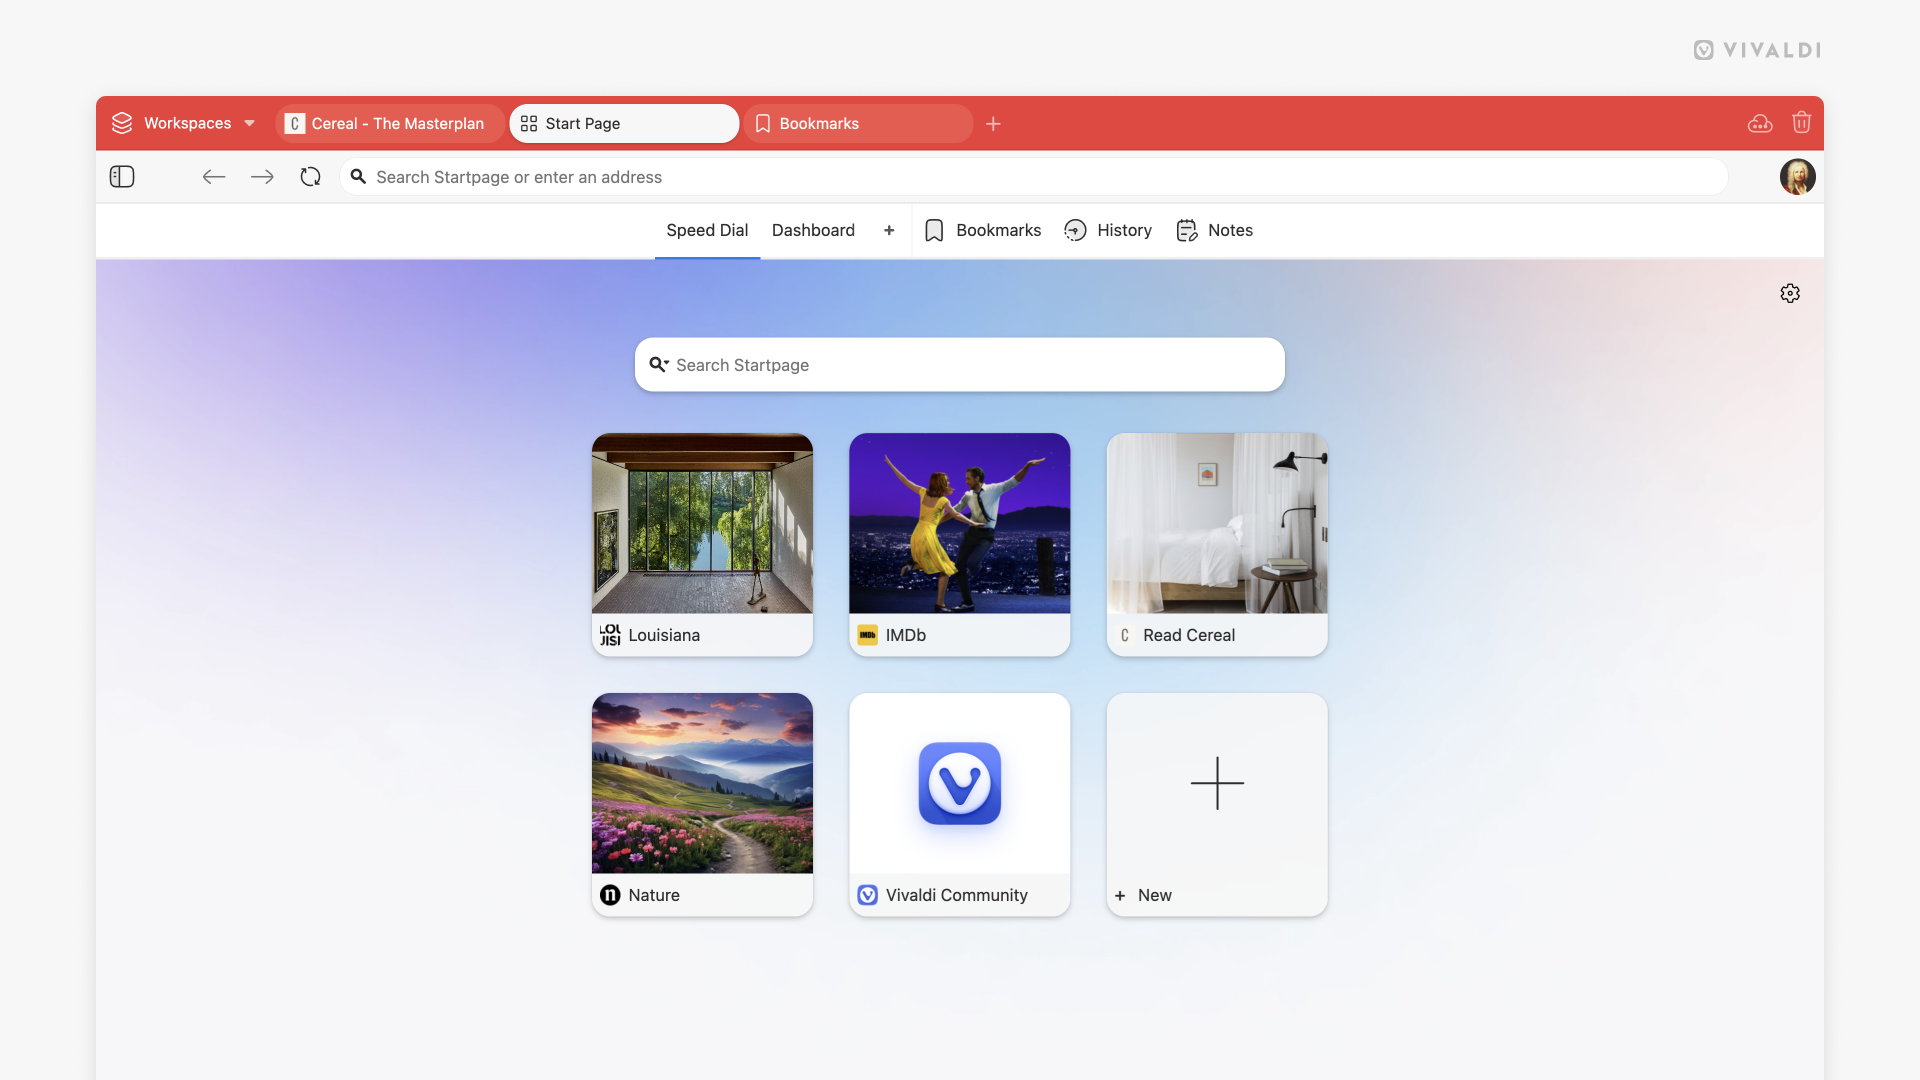Click the trash/delete tab icon
This screenshot has height=1080, width=1920.
(1800, 123)
